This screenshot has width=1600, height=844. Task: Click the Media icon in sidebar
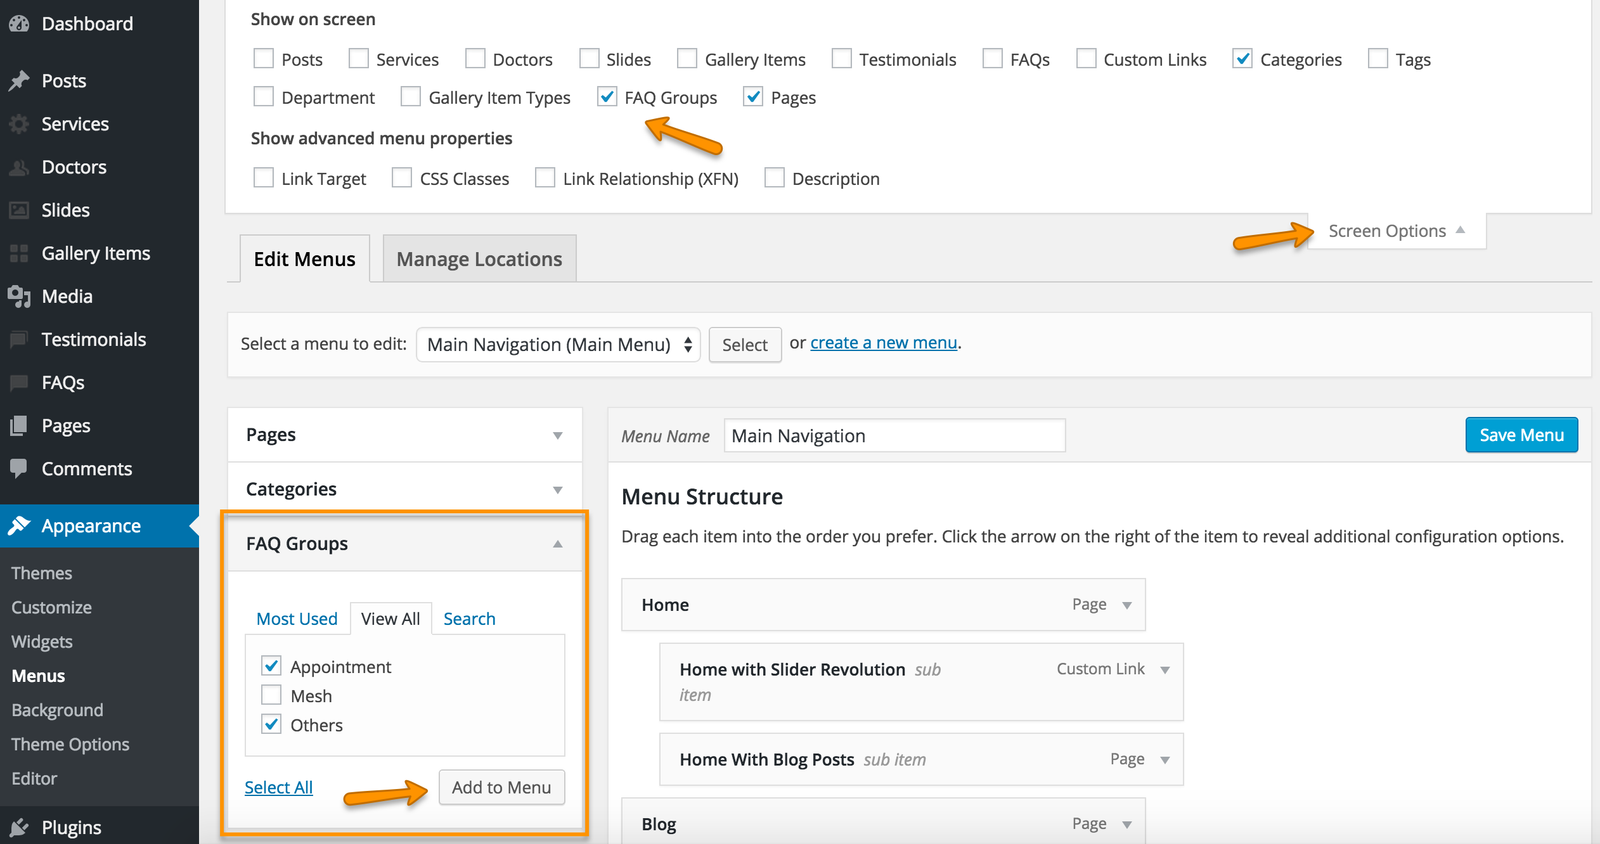coord(18,296)
